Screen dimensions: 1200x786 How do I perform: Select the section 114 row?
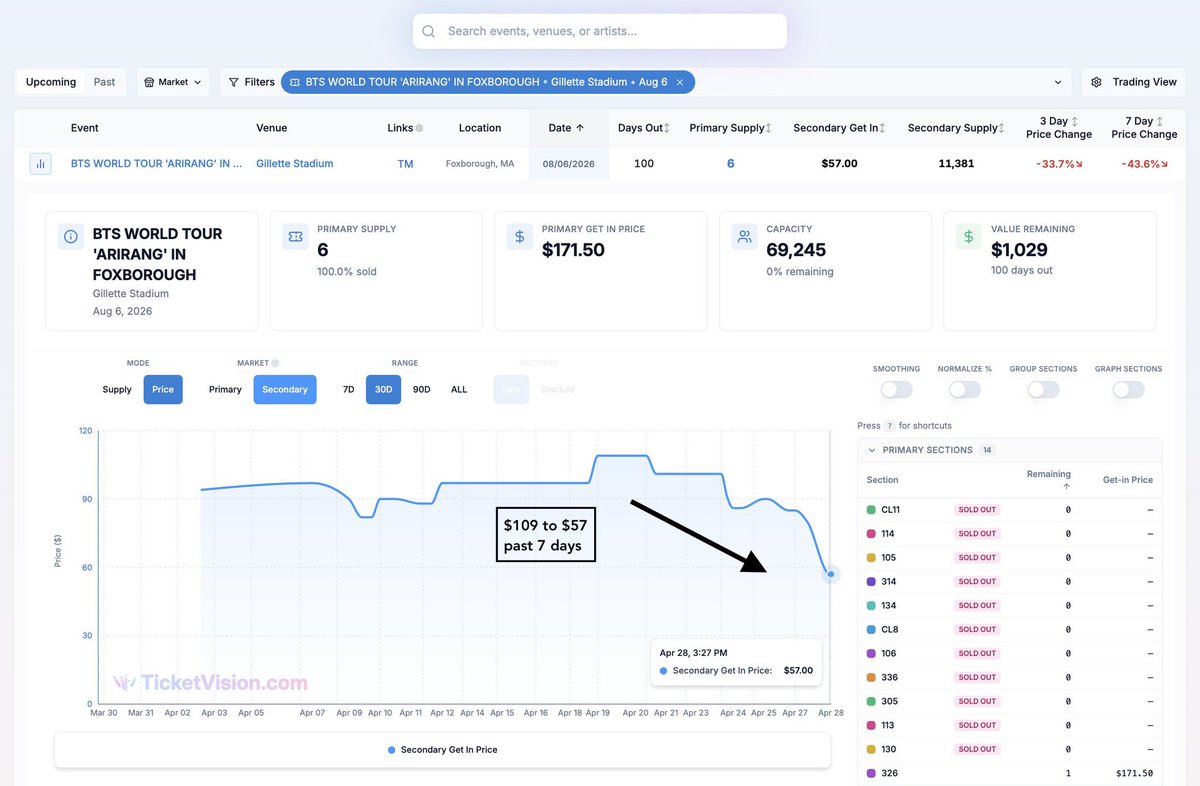(1010, 534)
